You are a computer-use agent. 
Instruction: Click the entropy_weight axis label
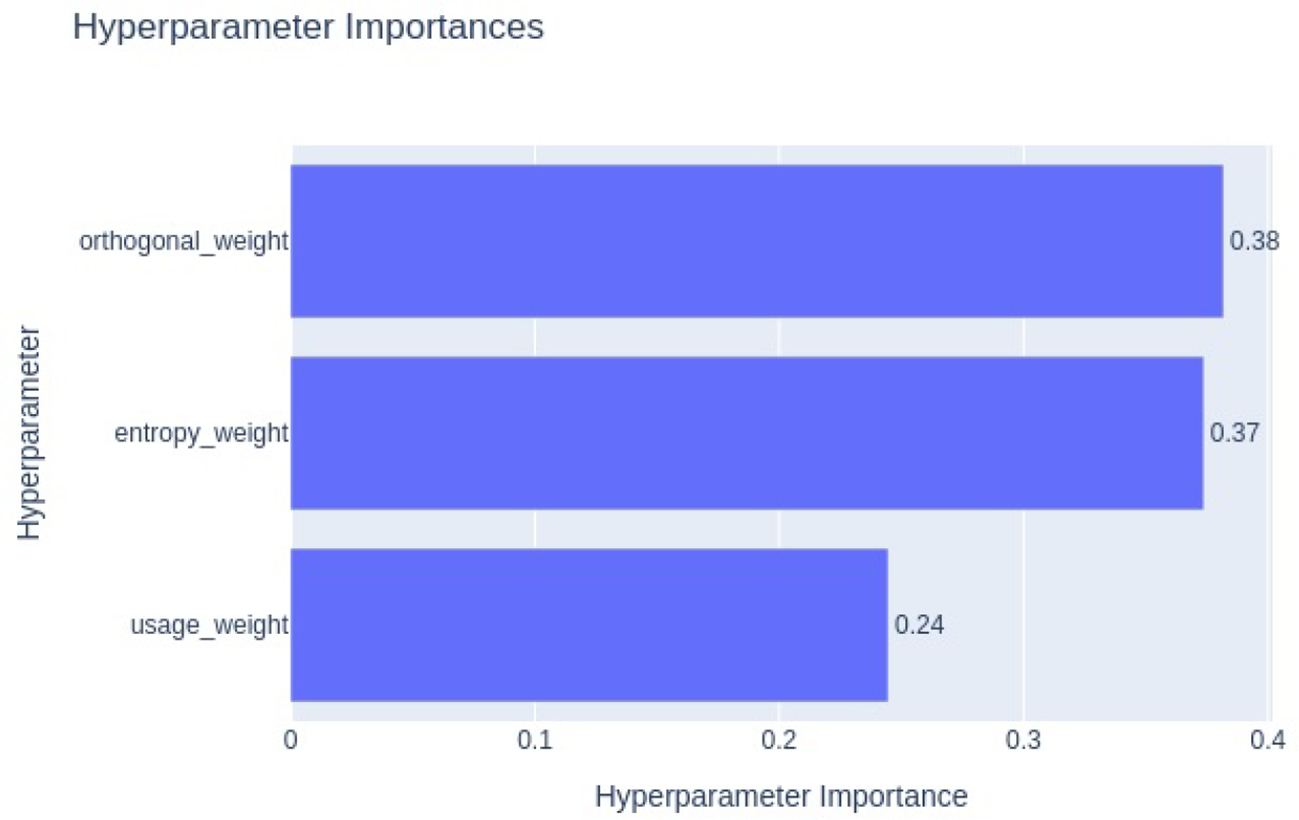pos(201,433)
